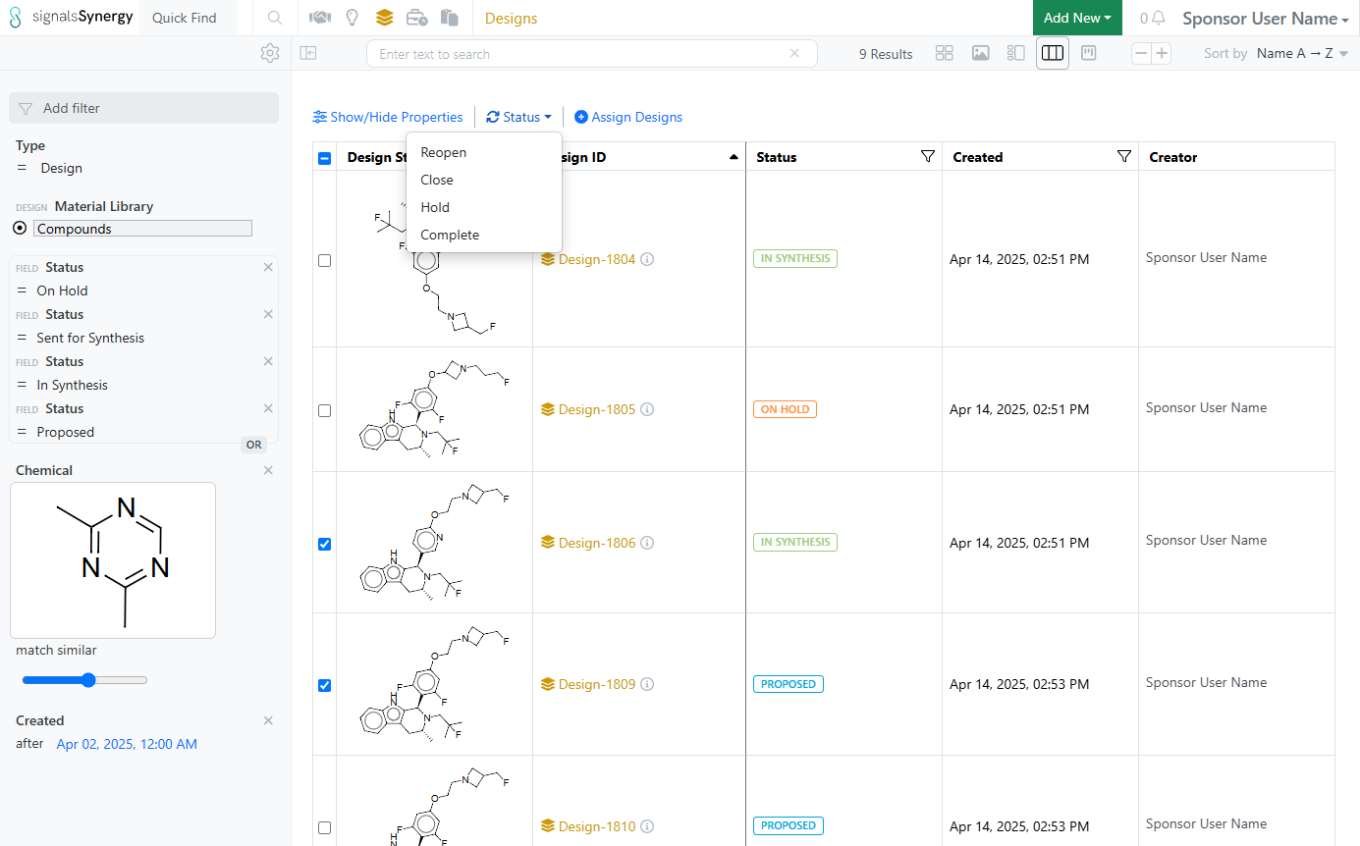The width and height of the screenshot is (1360, 846).
Task: Click the Add filter button
Action: 143,108
